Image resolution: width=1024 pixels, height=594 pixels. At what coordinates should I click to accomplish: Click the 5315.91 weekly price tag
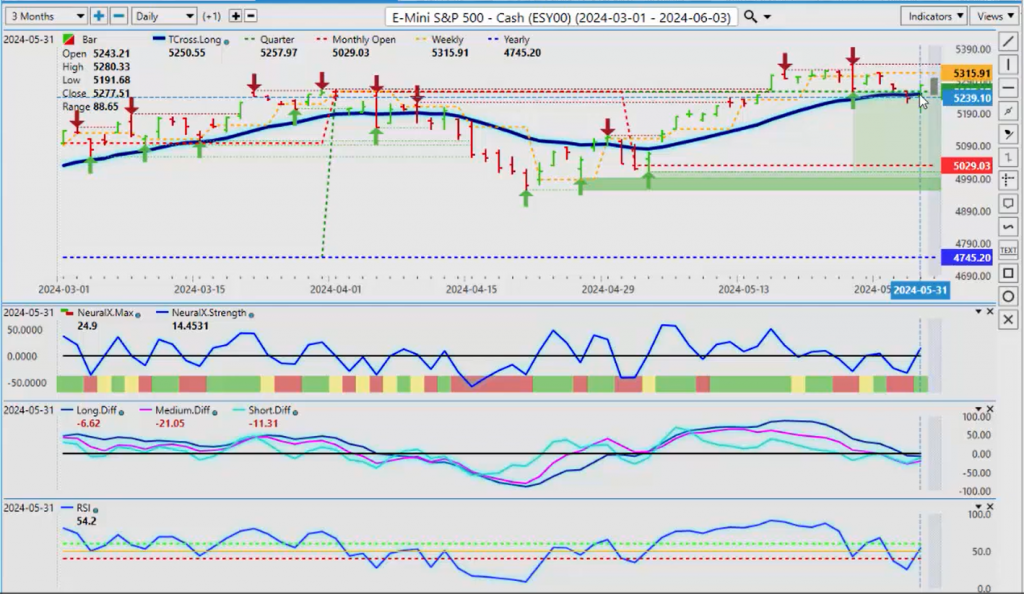(967, 73)
